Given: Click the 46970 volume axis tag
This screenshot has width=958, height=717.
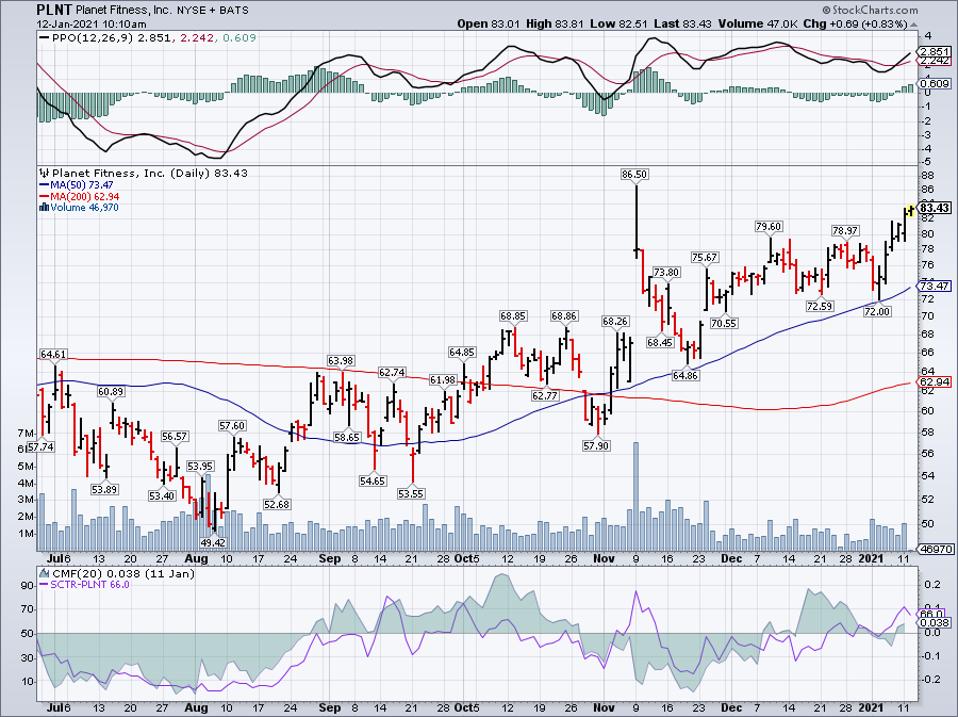Looking at the screenshot, I should [x=935, y=550].
